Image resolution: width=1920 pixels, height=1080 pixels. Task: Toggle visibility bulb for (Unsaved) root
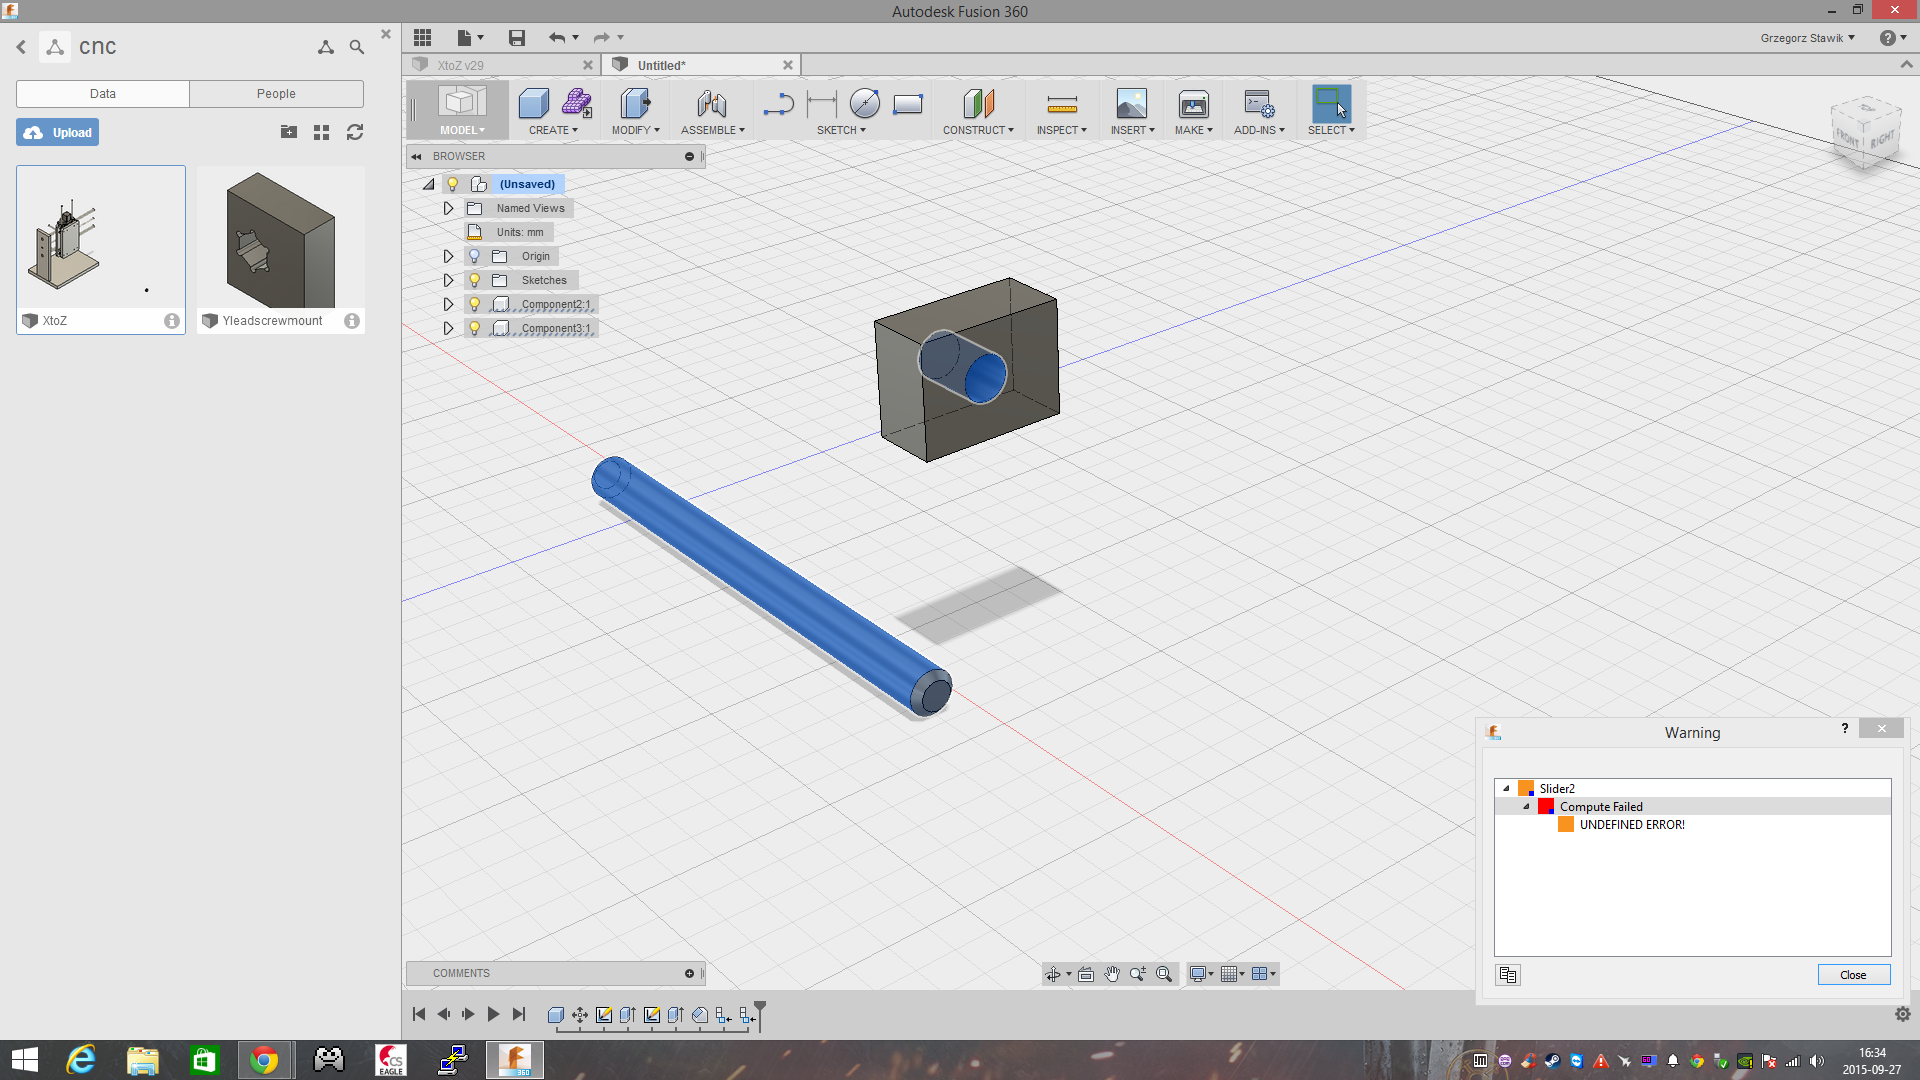click(x=453, y=184)
